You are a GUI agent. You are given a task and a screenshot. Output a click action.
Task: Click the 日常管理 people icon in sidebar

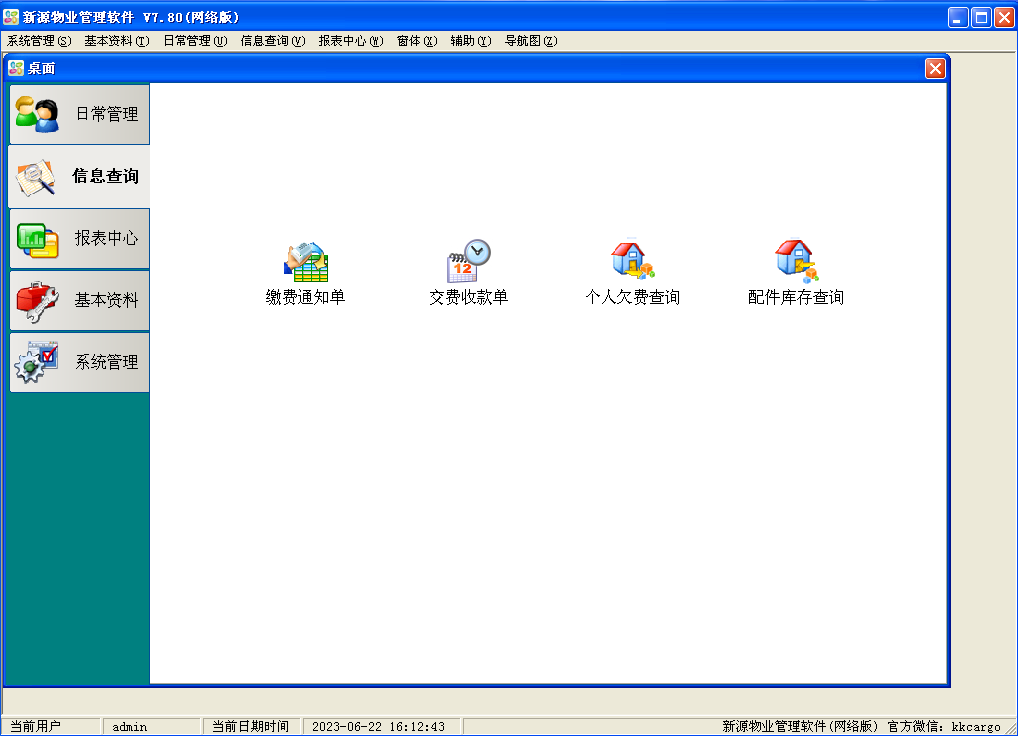[37, 114]
